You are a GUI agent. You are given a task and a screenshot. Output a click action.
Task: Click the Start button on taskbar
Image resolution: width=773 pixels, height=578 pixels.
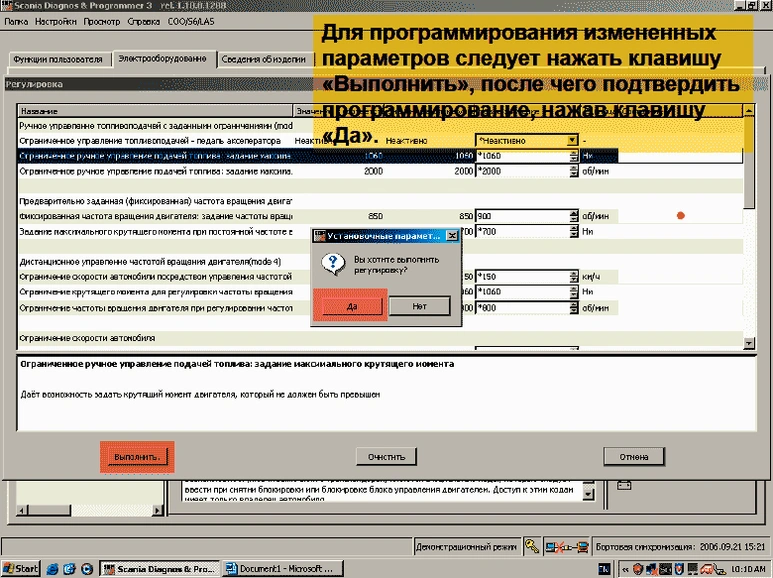[x=21, y=569]
